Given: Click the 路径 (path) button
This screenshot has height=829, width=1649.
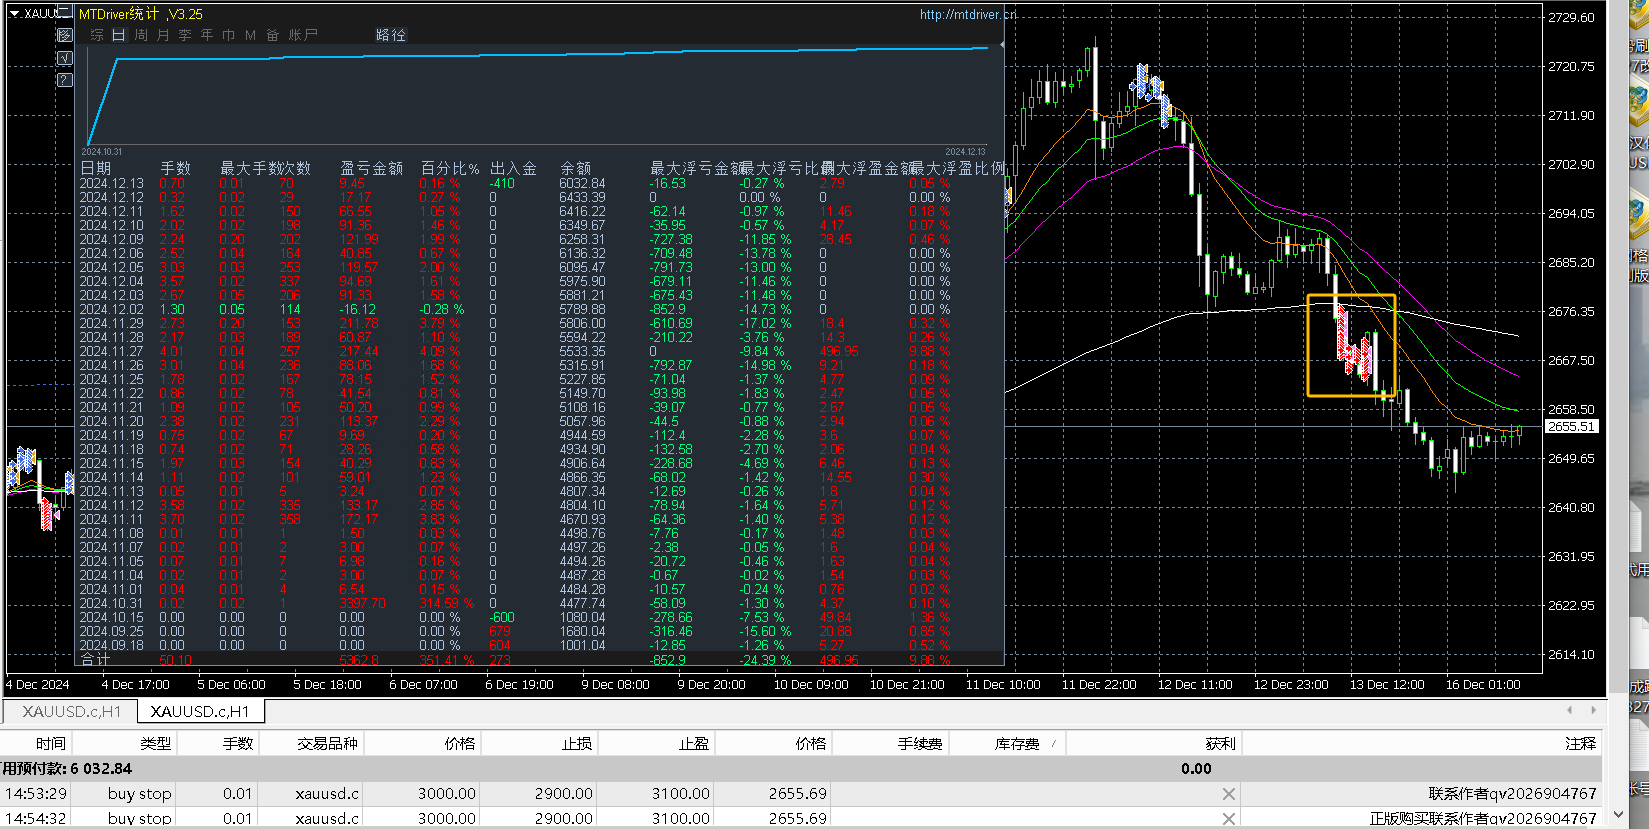Looking at the screenshot, I should [x=391, y=35].
